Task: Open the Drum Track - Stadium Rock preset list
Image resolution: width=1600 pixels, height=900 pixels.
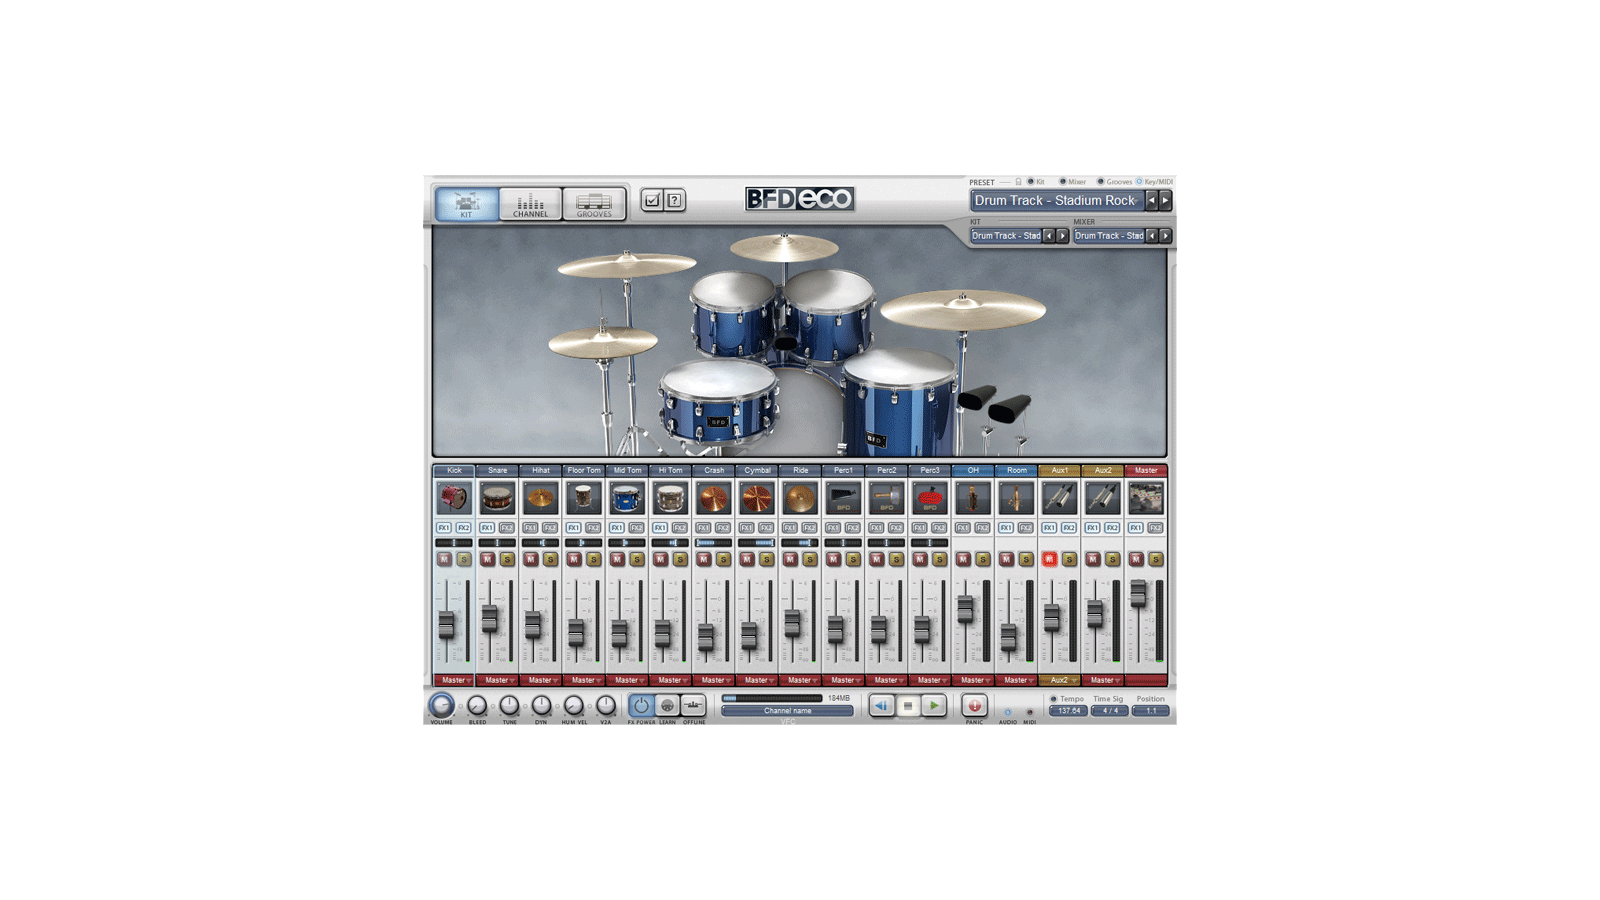Action: coord(1057,201)
